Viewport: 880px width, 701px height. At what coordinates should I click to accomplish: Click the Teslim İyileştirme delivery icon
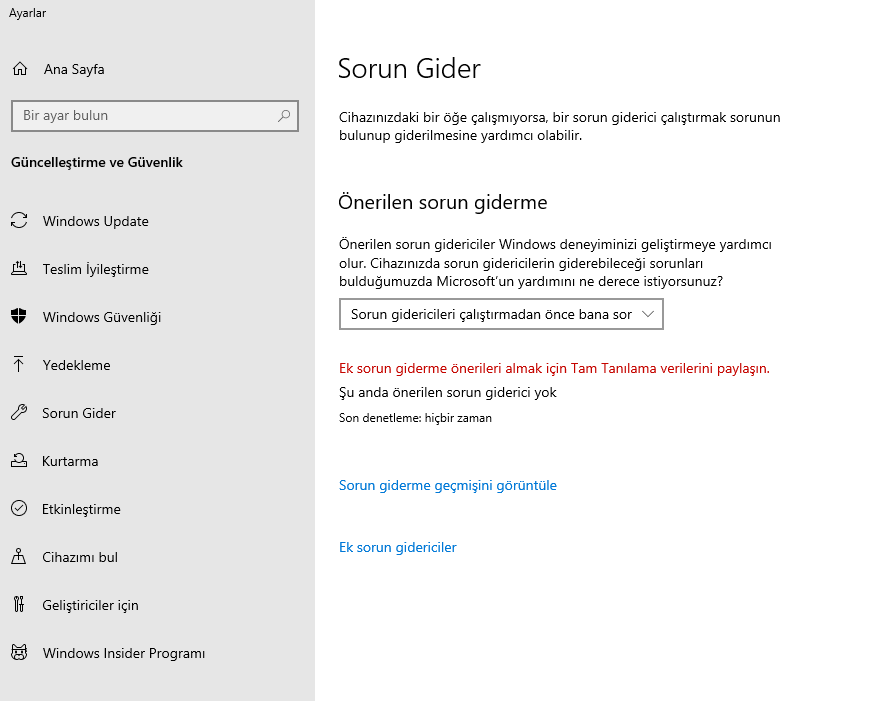click(x=19, y=269)
